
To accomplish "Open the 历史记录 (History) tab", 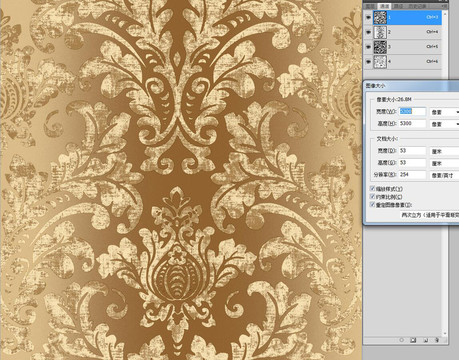I will [417, 6].
